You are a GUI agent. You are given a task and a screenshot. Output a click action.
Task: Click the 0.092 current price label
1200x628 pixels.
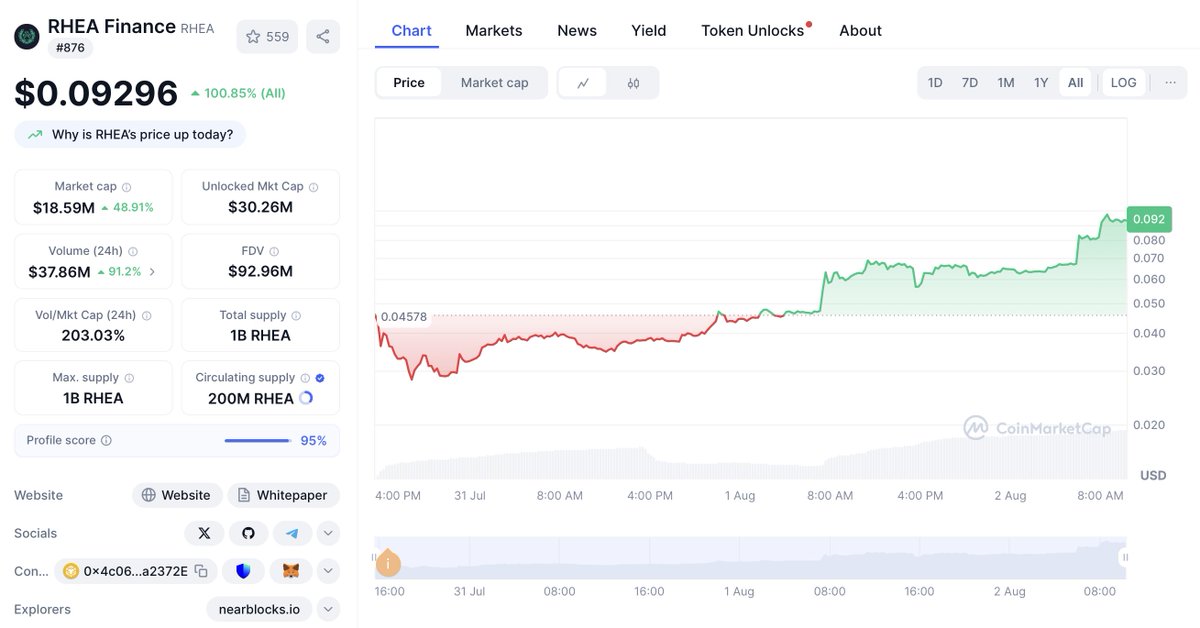pyautogui.click(x=1148, y=220)
